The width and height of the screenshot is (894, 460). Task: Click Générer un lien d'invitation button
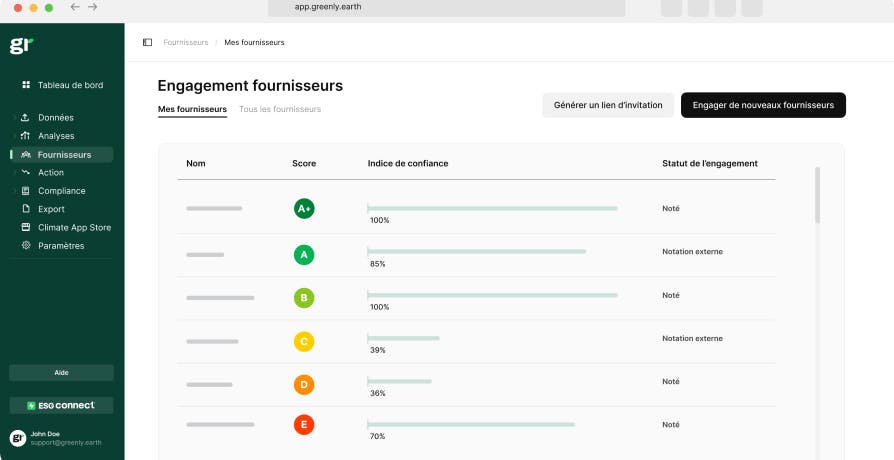pyautogui.click(x=607, y=105)
